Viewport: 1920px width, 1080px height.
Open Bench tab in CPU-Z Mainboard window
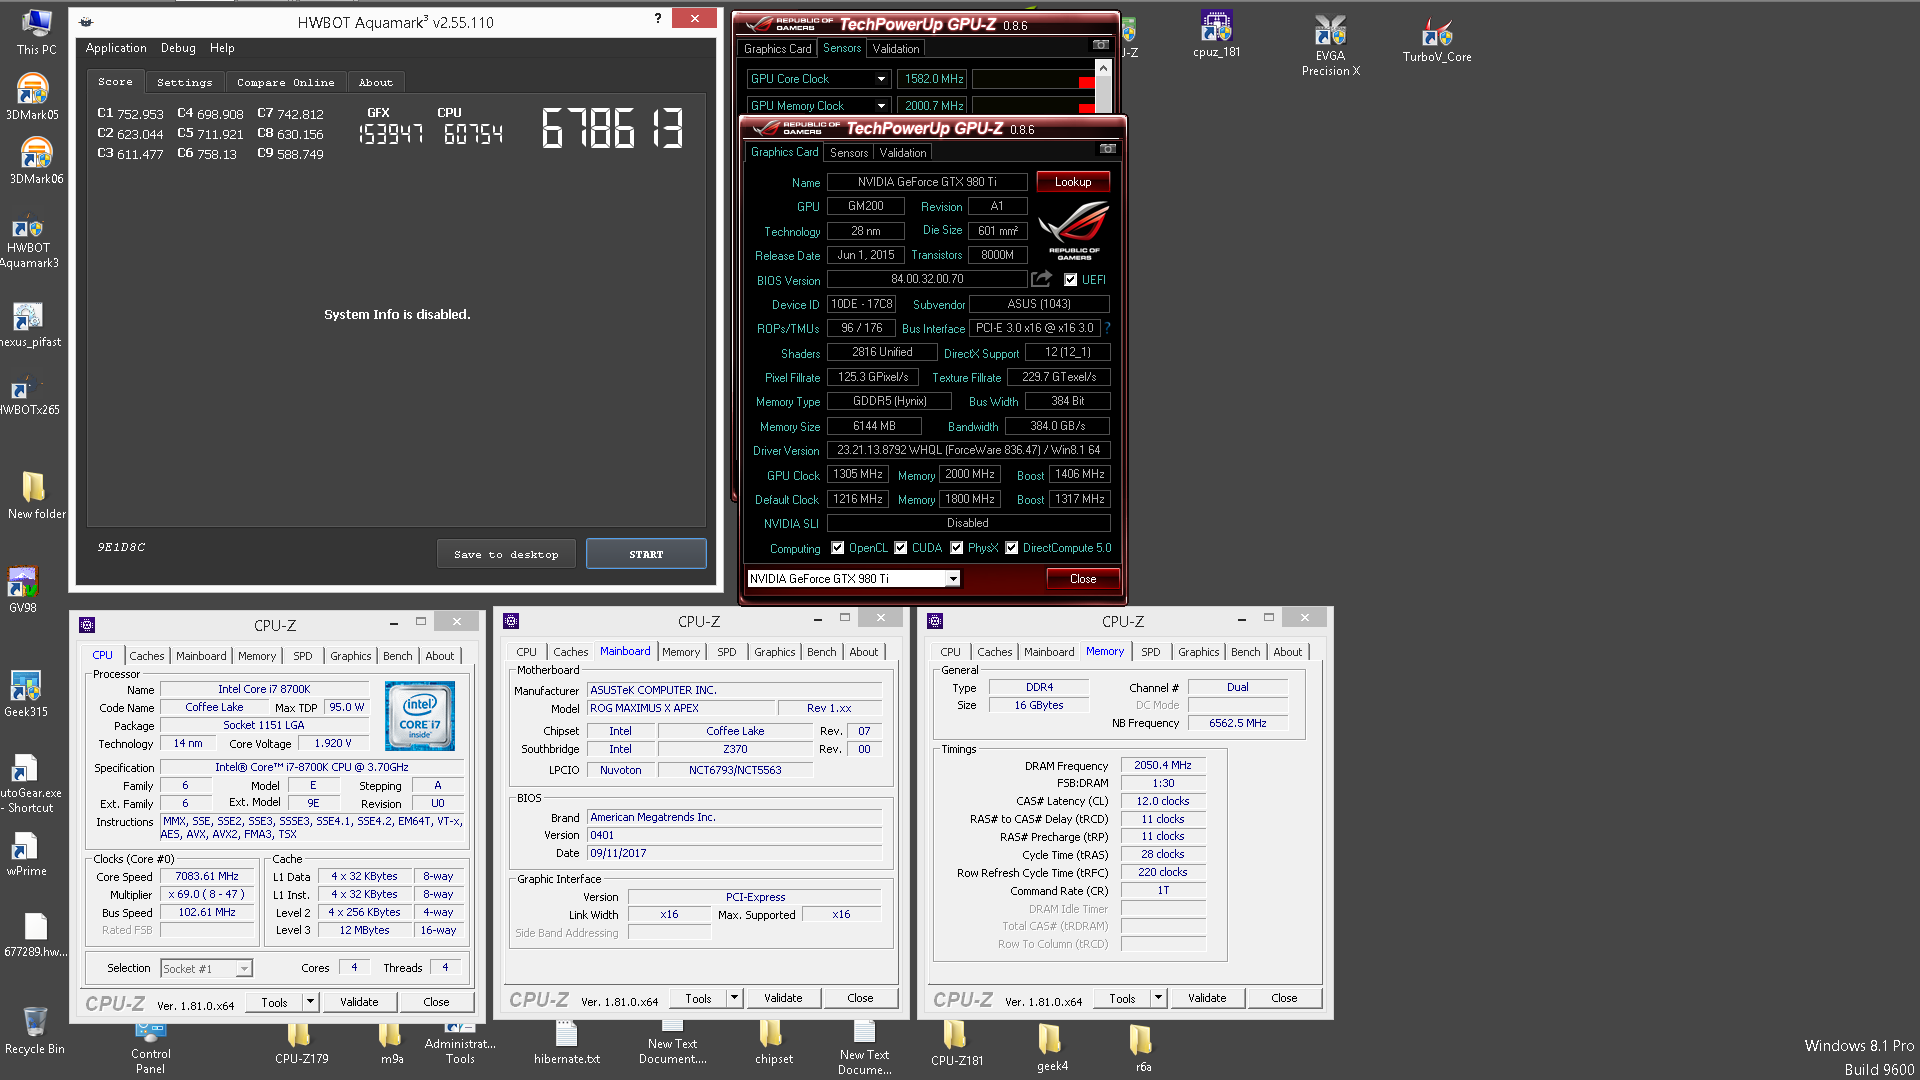point(822,652)
